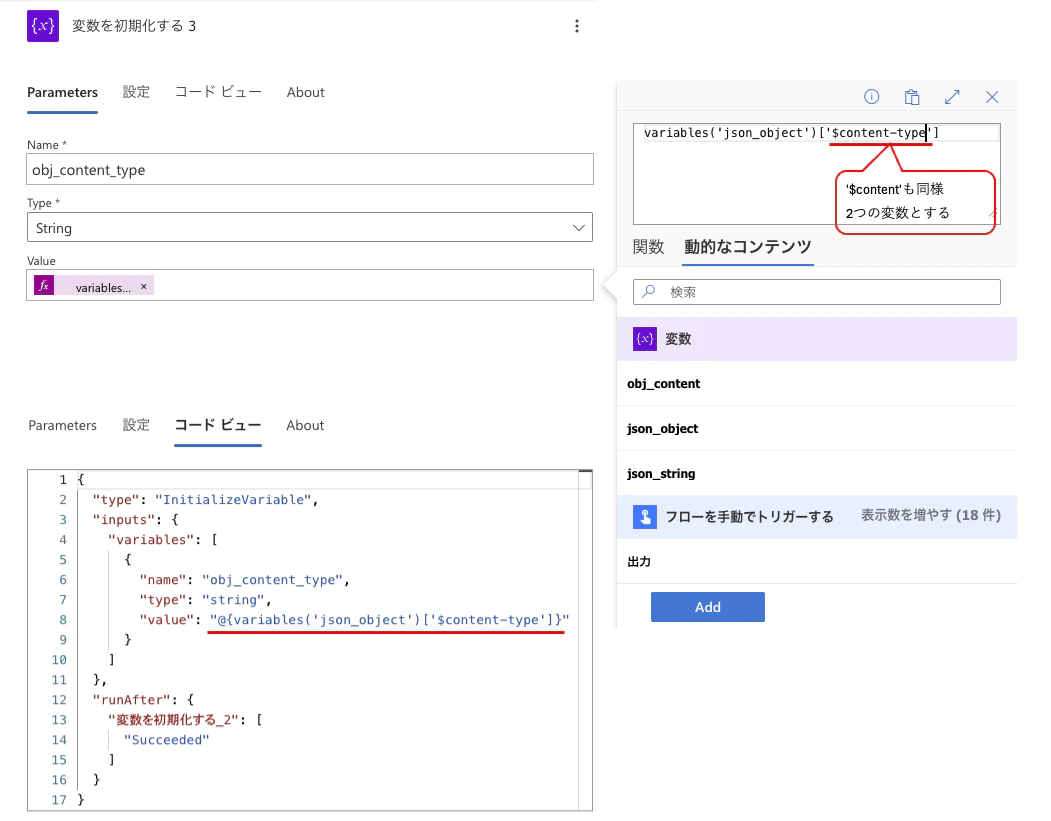Screen dimensions: 1051x821
Task: Select the 動的なコンテンツ tab
Action: coord(747,247)
